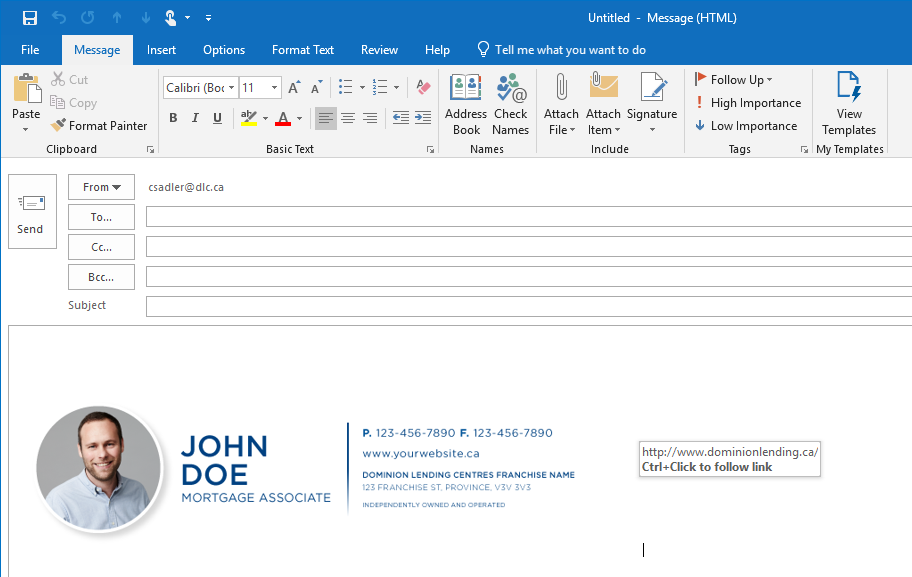Switch to the Options tab
This screenshot has height=577, width=912.
coord(224,50)
